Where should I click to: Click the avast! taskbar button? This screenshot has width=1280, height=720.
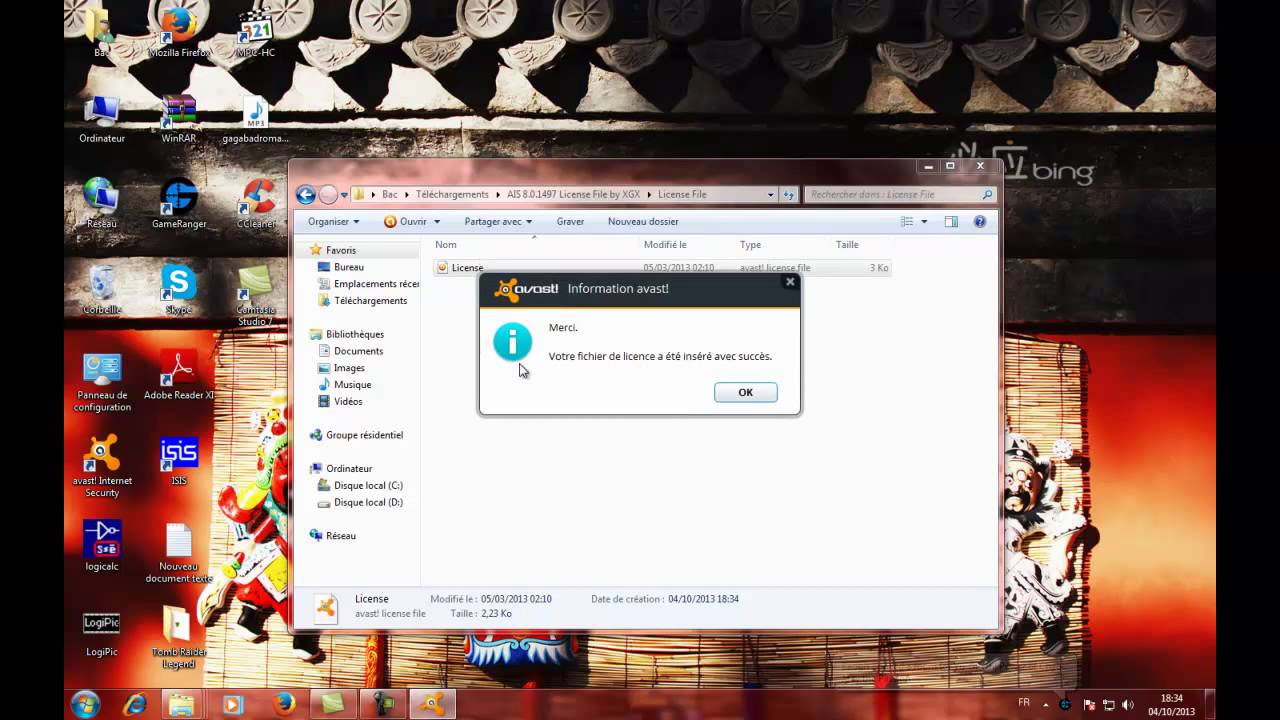coord(431,704)
